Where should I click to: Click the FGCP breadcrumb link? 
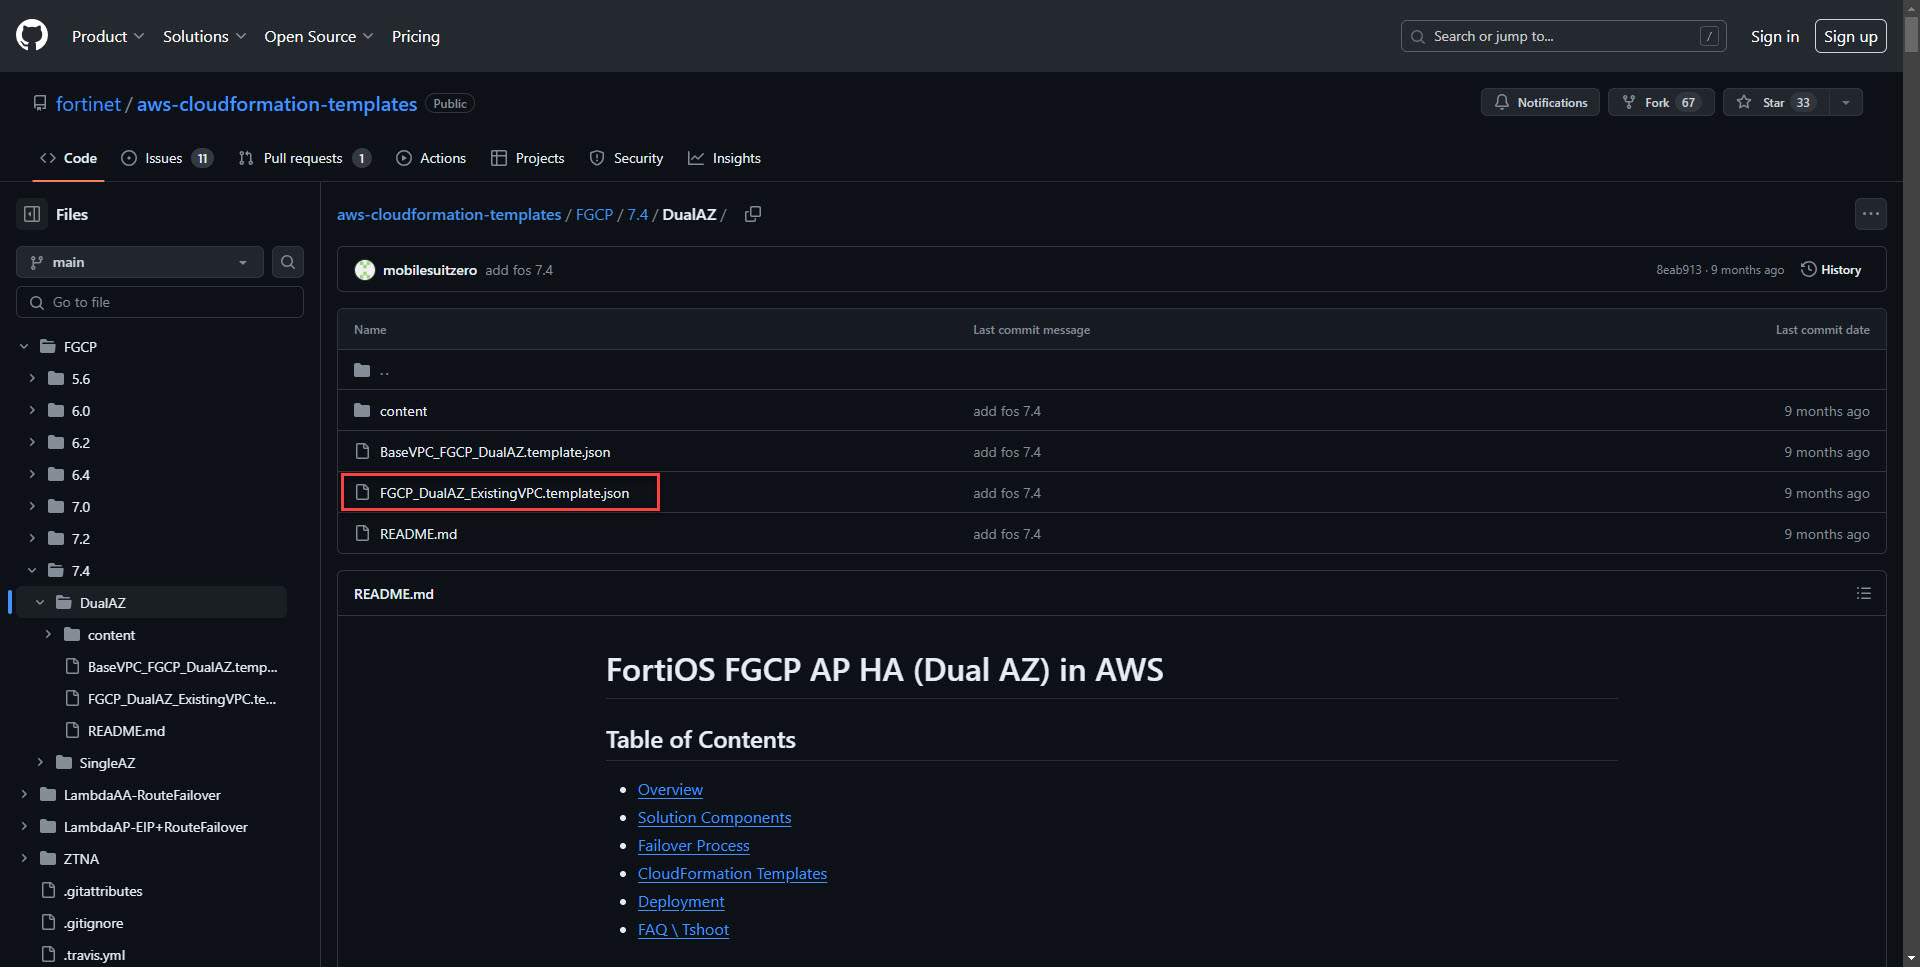pos(594,214)
